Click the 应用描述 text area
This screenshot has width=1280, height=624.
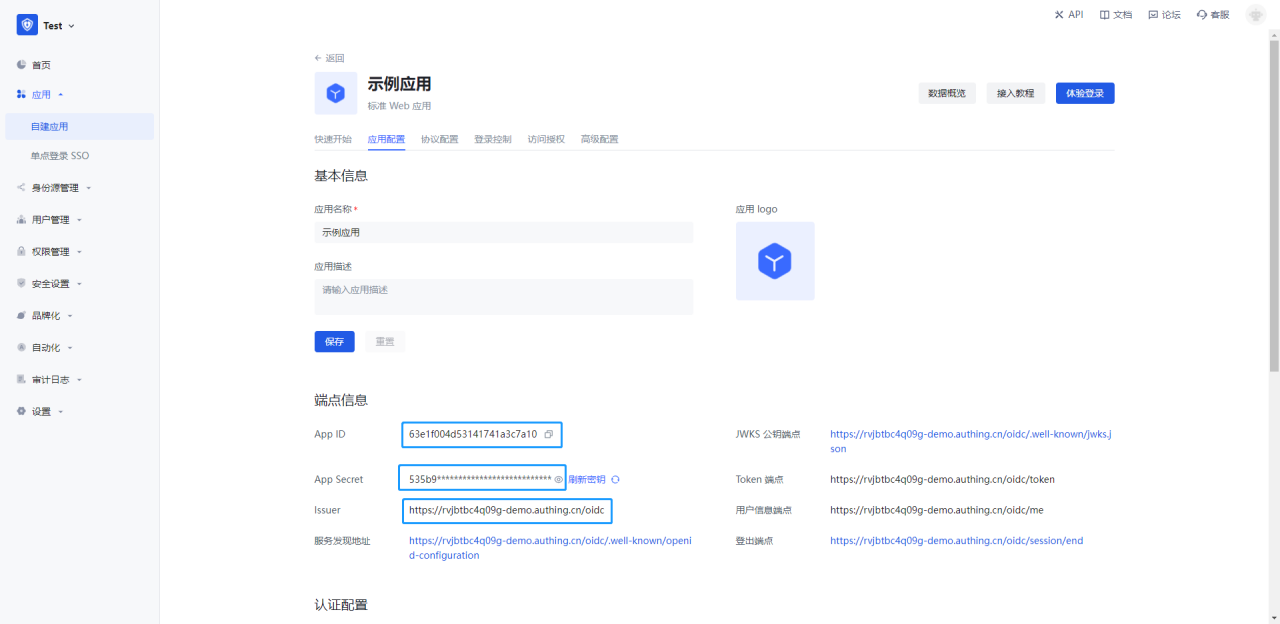[x=503, y=296]
